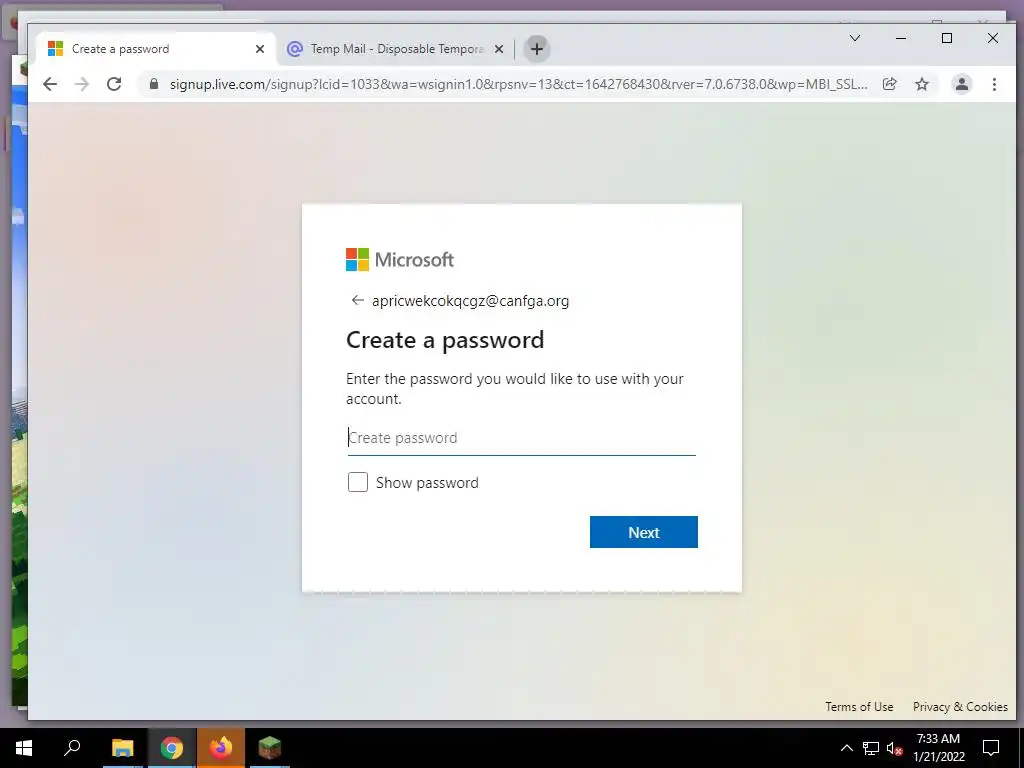Click the Chrome taskbar icon

tap(172, 748)
